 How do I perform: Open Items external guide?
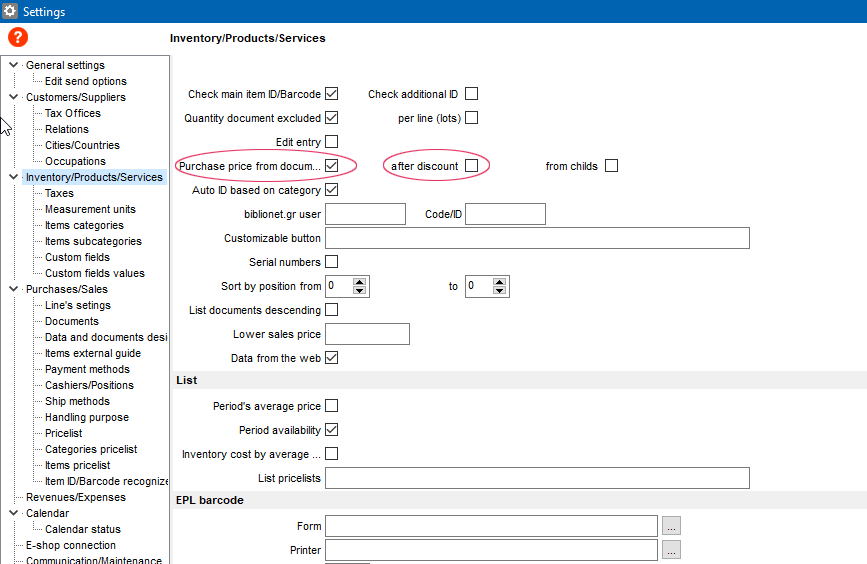tap(93, 353)
